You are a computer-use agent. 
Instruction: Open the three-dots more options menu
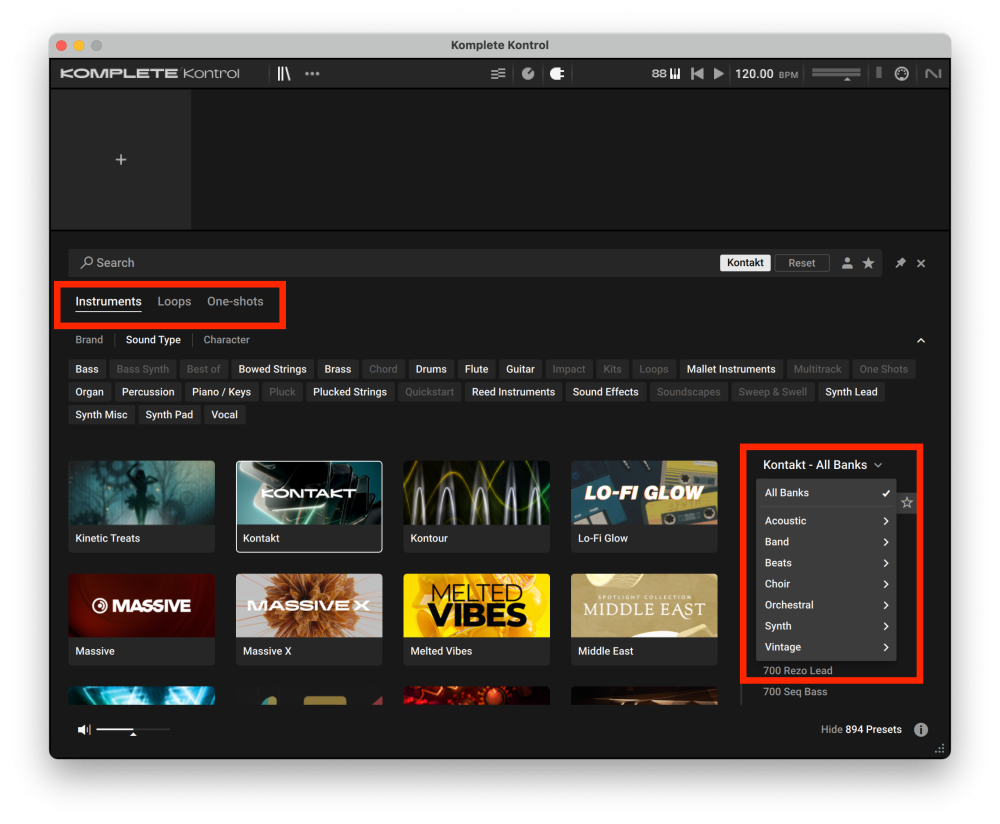point(312,74)
